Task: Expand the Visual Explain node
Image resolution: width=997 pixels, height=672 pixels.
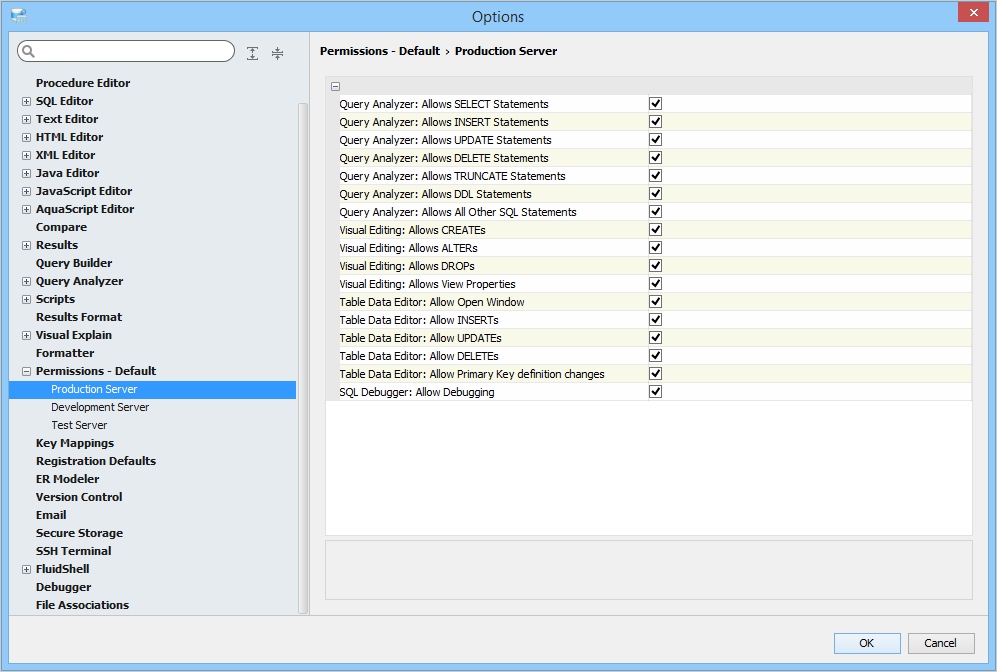Action: tap(26, 335)
